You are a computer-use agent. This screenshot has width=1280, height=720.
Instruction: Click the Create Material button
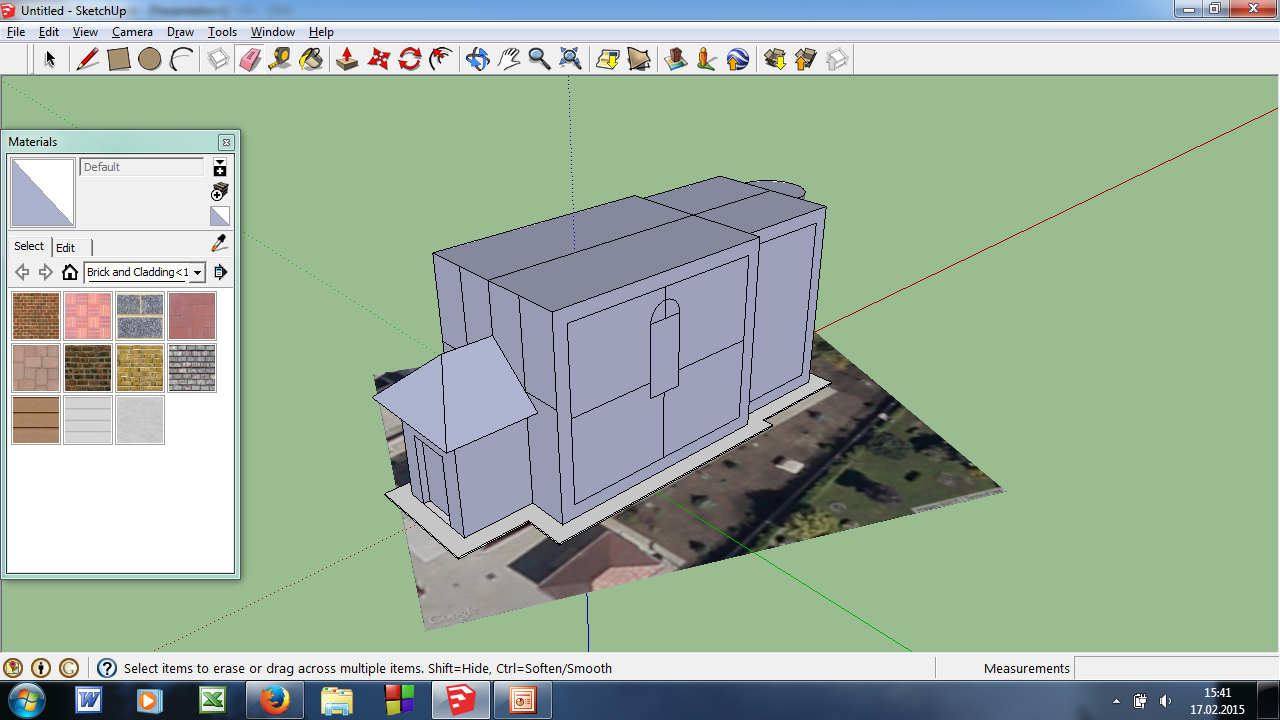click(220, 191)
